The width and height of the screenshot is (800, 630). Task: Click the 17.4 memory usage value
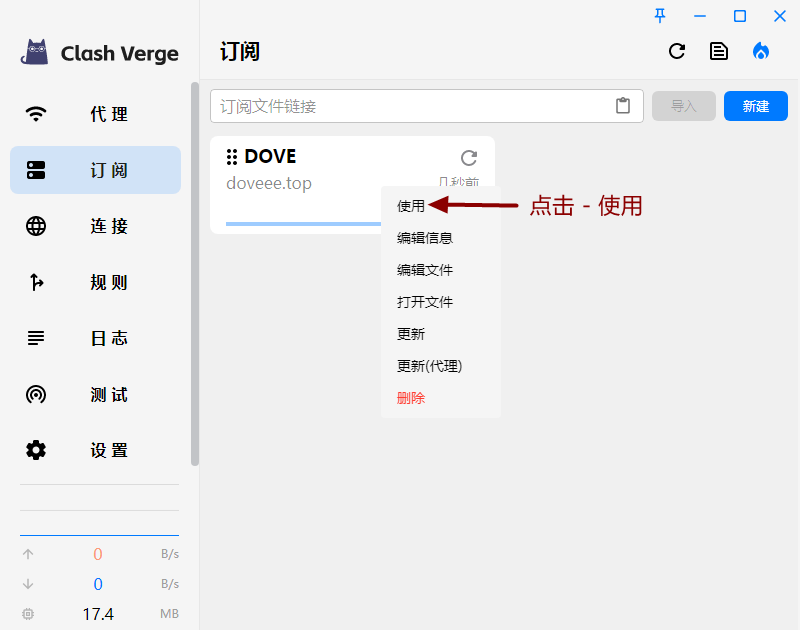pos(98,614)
